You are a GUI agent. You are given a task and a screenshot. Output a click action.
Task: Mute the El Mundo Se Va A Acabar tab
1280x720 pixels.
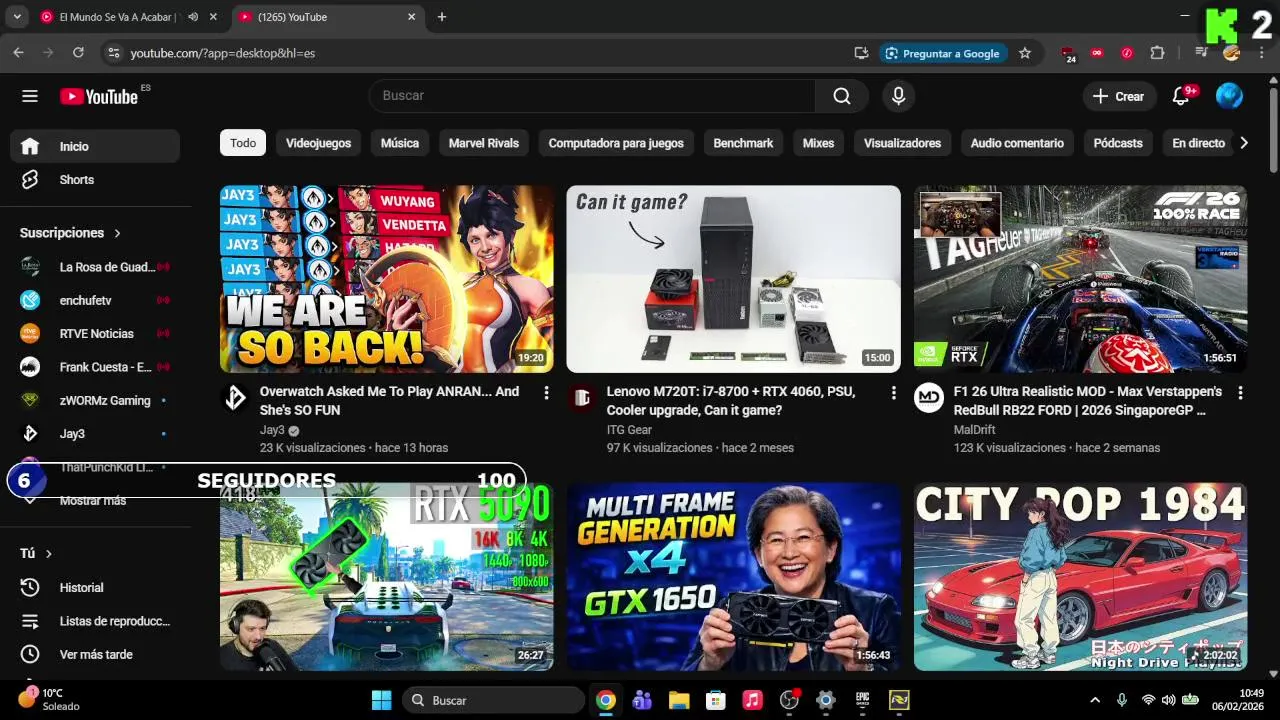click(193, 17)
